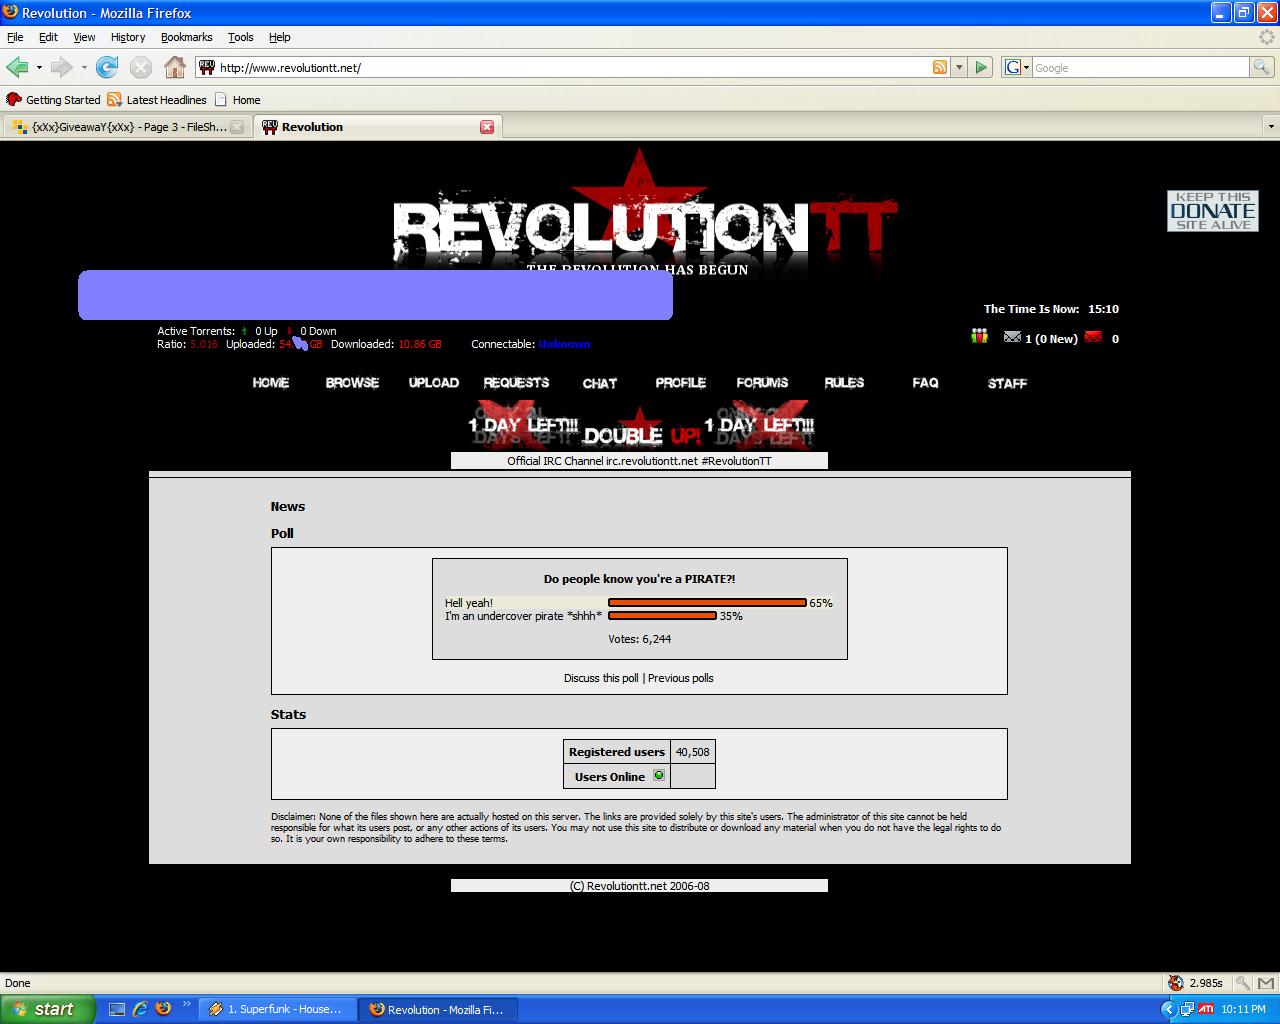Launch Internet Explorer from Quick Launch
Image resolution: width=1280 pixels, height=1024 pixels.
pyautogui.click(x=140, y=1009)
